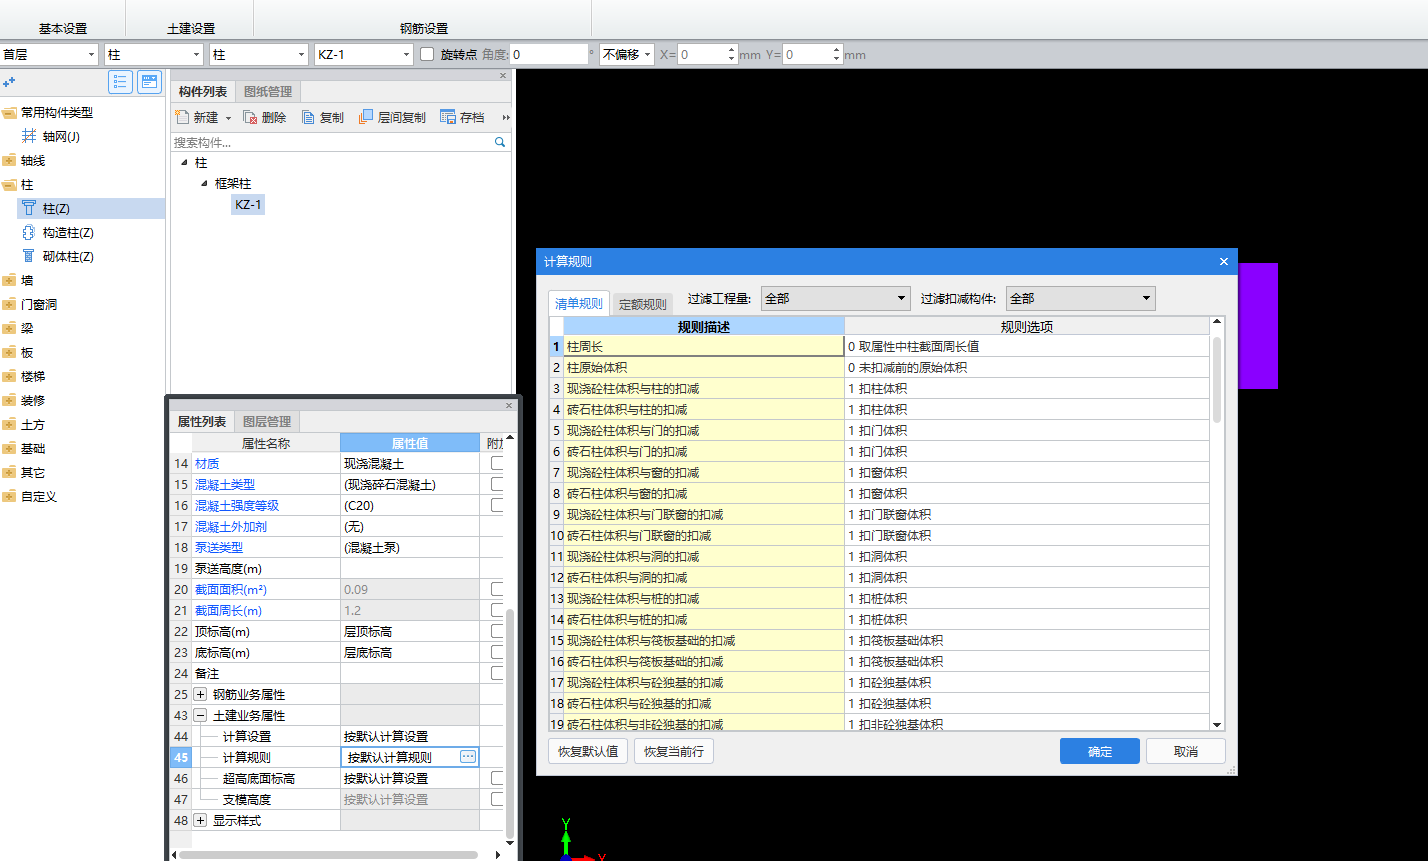Viewport: 1428px width, 861px height.
Task: Select the 砌体柱(Z) icon
Action: pos(29,256)
